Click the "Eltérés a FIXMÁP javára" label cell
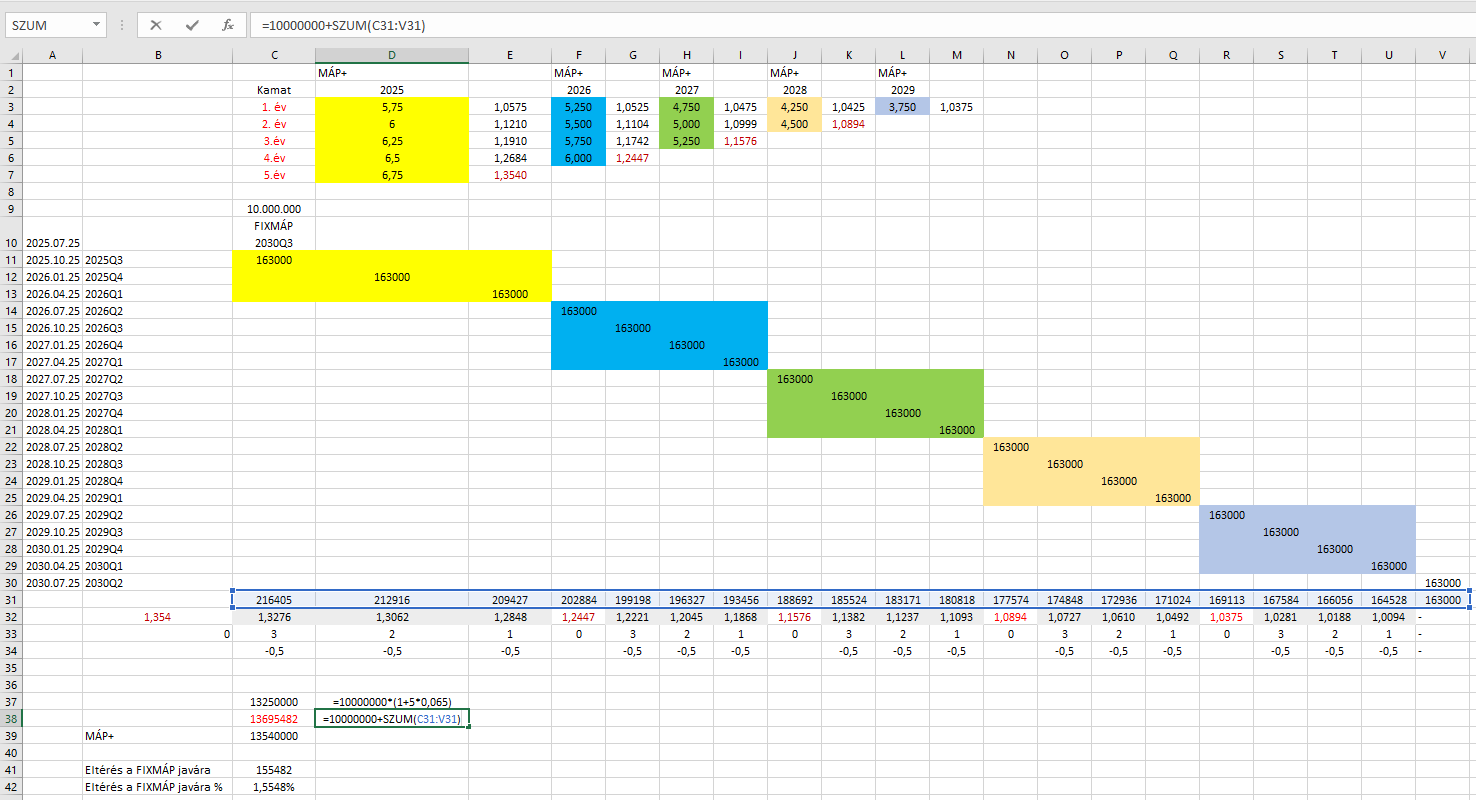Image resolution: width=1476 pixels, height=800 pixels. 155,770
